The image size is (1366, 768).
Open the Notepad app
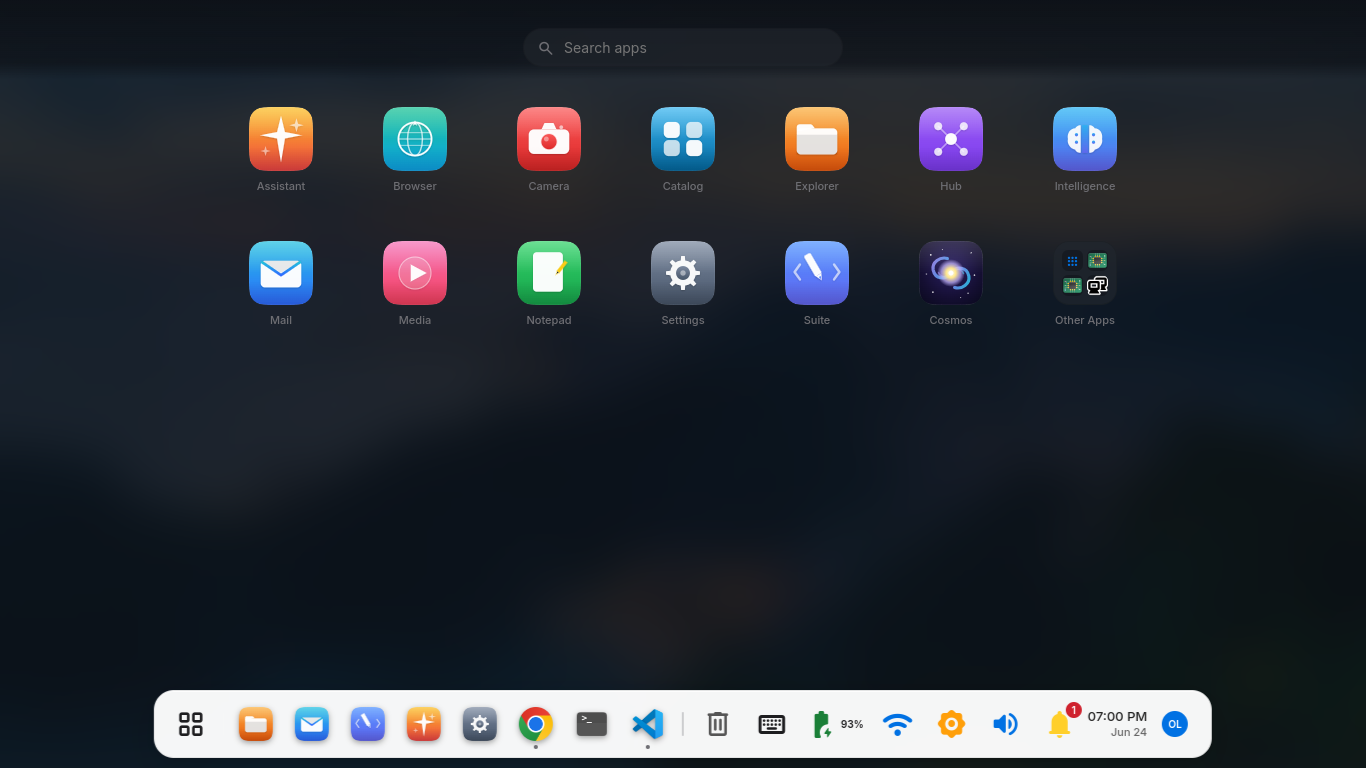(549, 273)
